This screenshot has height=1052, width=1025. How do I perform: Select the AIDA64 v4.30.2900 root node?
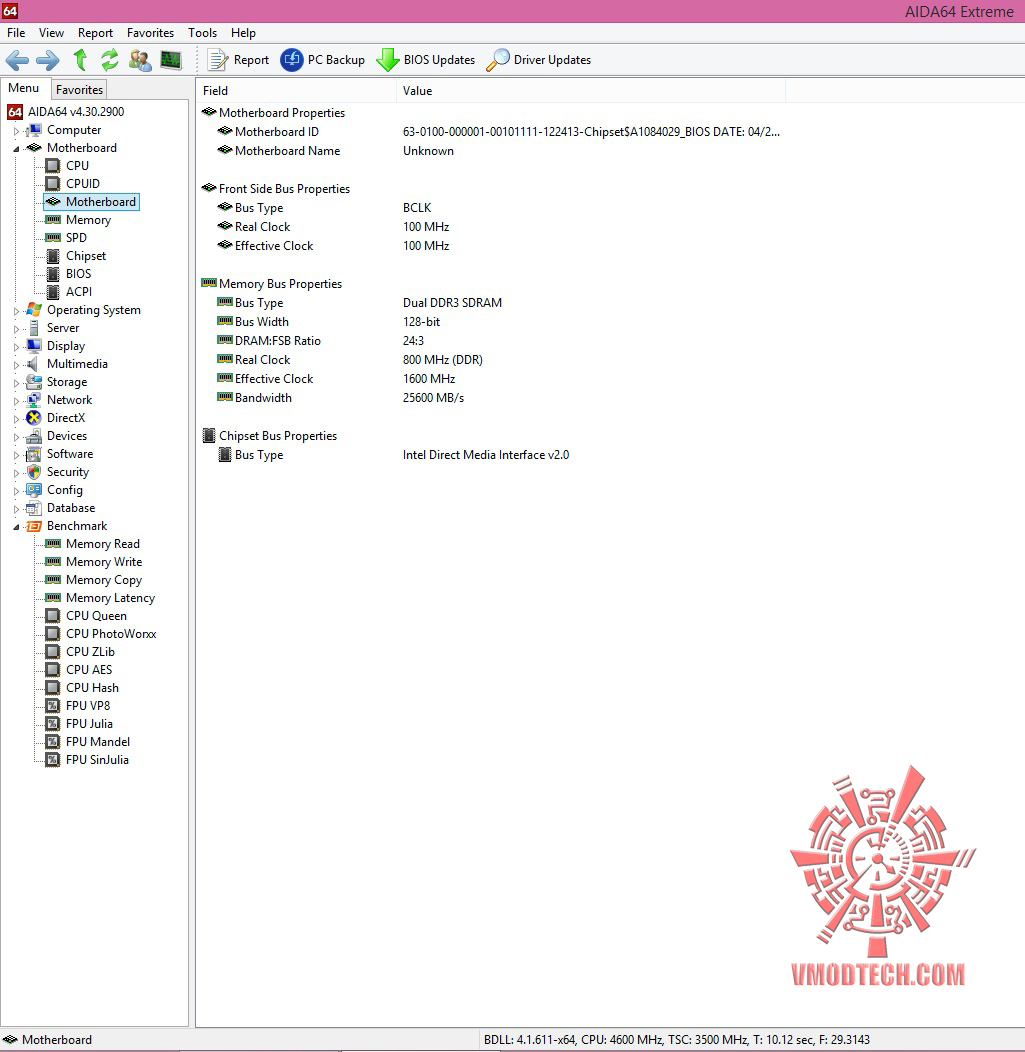(66, 112)
